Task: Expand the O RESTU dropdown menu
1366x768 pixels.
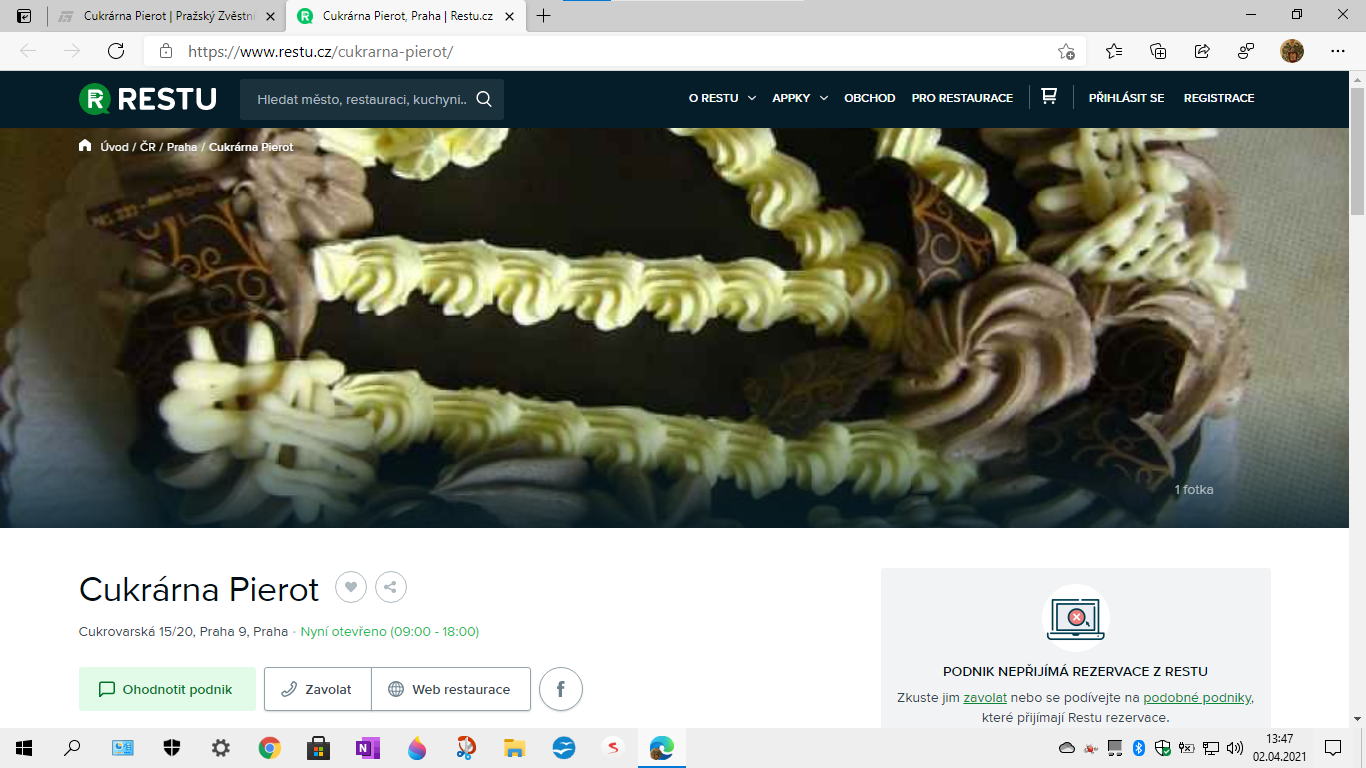Action: (x=721, y=98)
